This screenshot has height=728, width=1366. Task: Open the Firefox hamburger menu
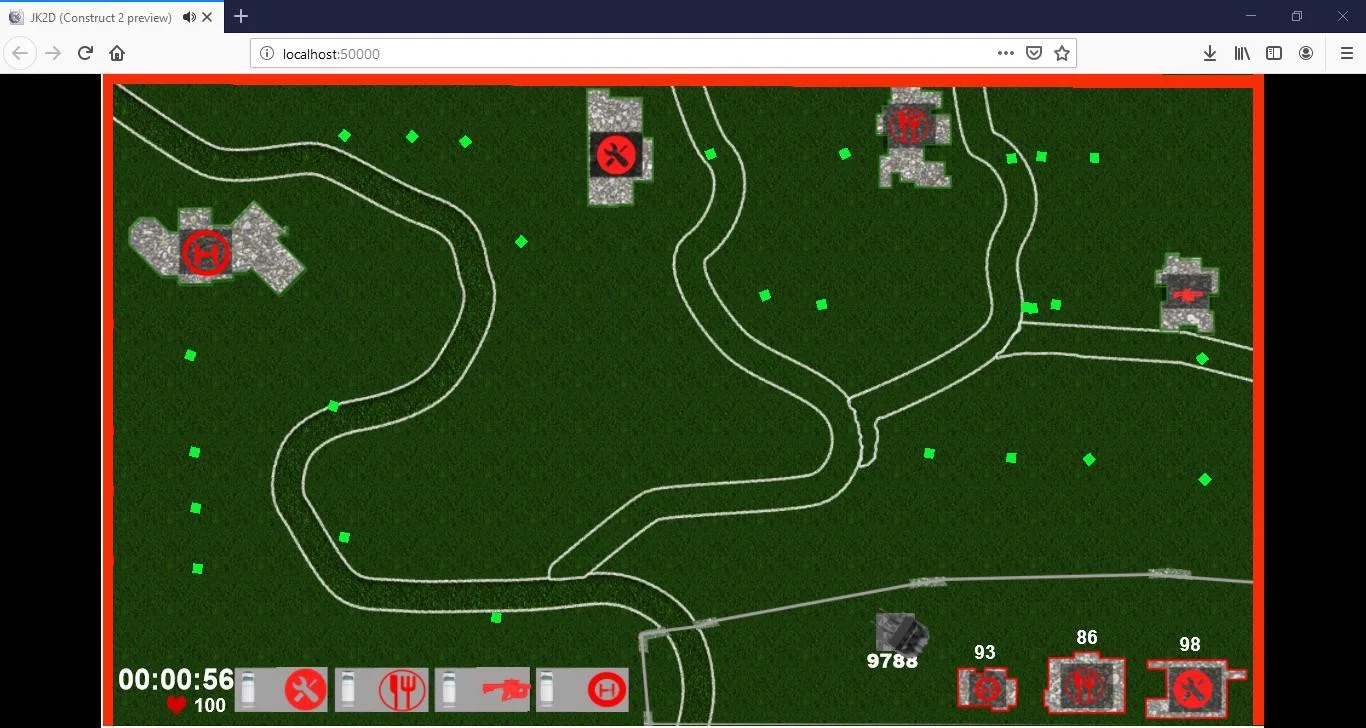coord(1346,53)
